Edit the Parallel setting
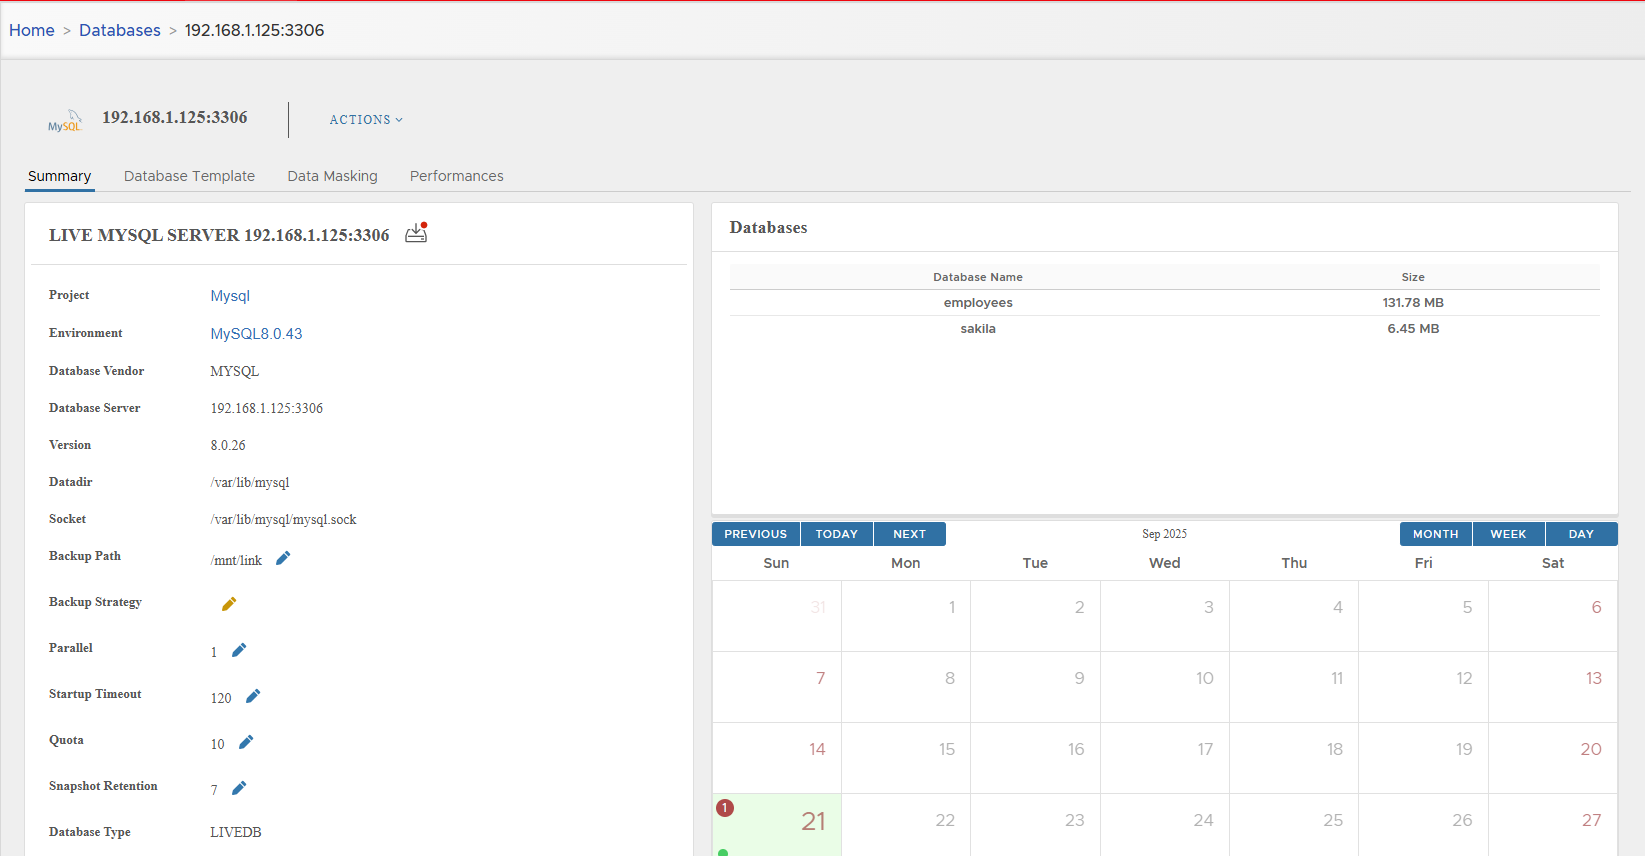Viewport: 1645px width, 856px height. tap(239, 651)
